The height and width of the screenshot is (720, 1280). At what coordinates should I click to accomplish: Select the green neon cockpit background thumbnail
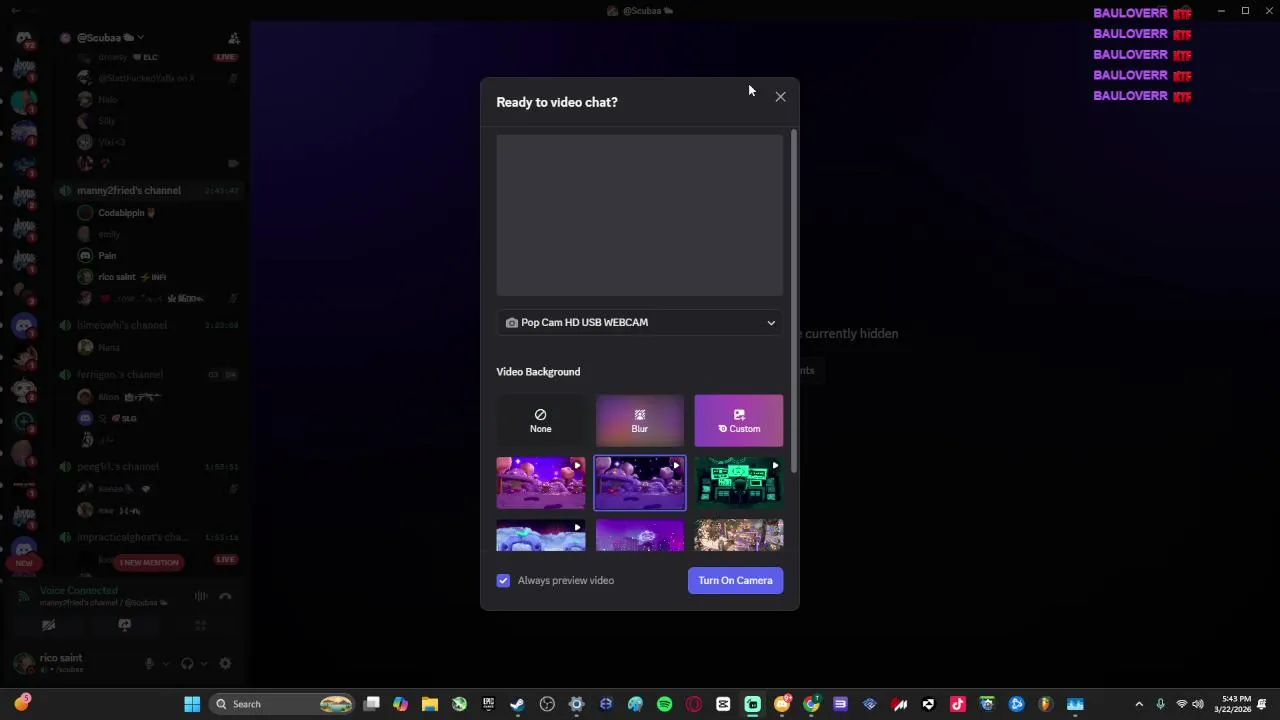click(x=739, y=483)
